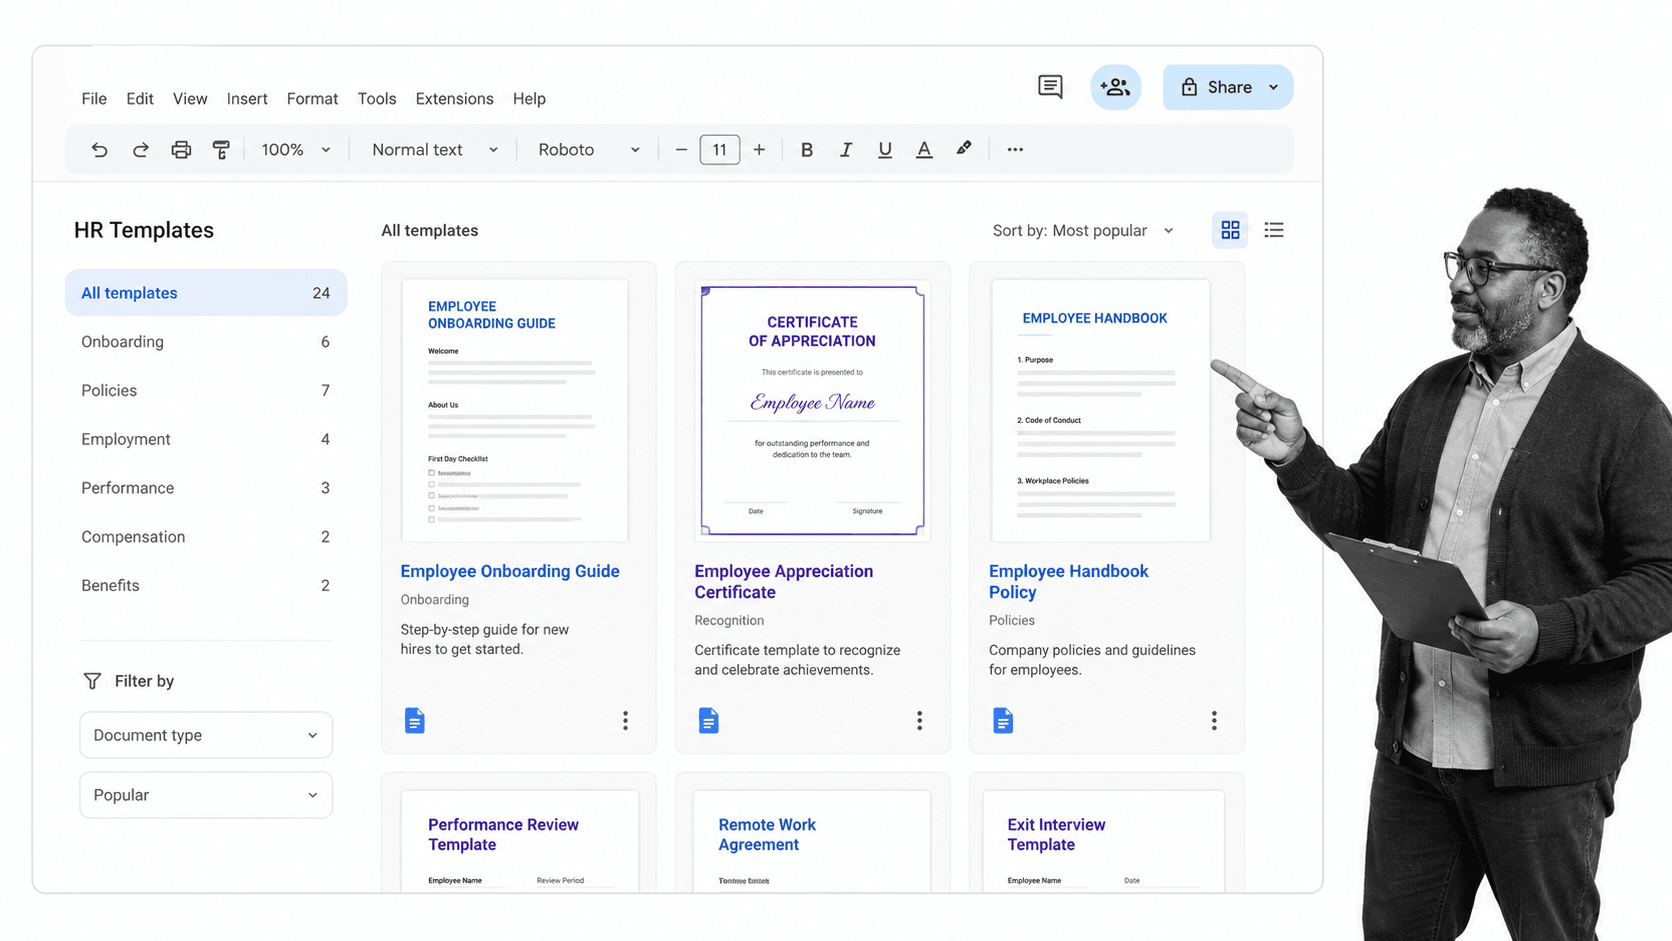Select the paint format roller icon
The height and width of the screenshot is (941, 1672).
click(x=221, y=150)
